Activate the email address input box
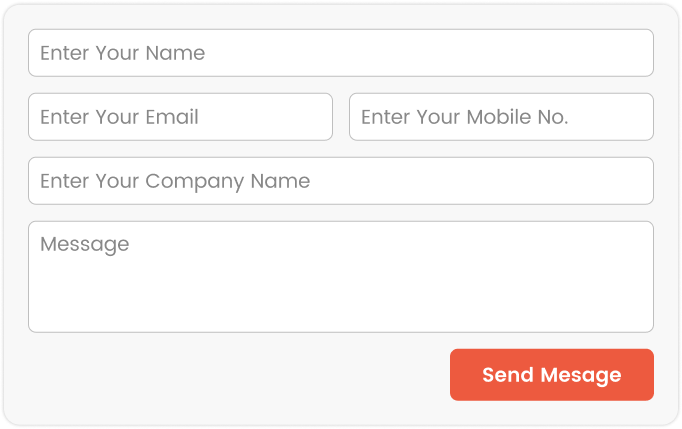The image size is (682, 429). tap(180, 117)
